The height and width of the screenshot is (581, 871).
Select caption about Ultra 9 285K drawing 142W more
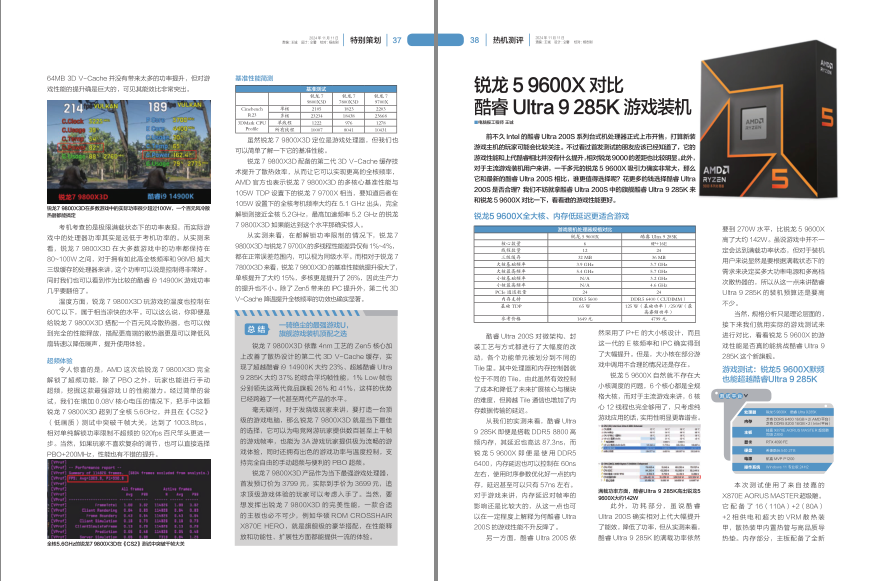(x=649, y=494)
